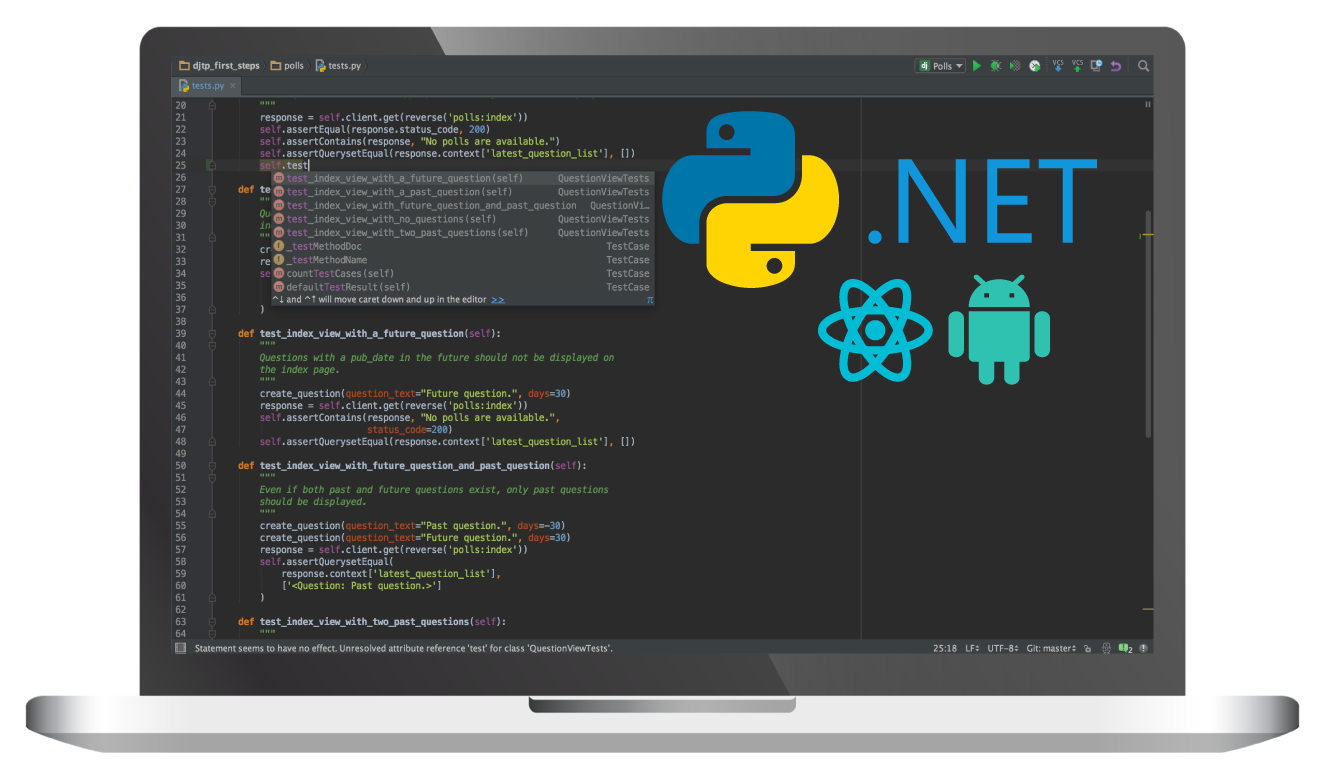Click djtp_first_steps breadcrumb folder

219,66
